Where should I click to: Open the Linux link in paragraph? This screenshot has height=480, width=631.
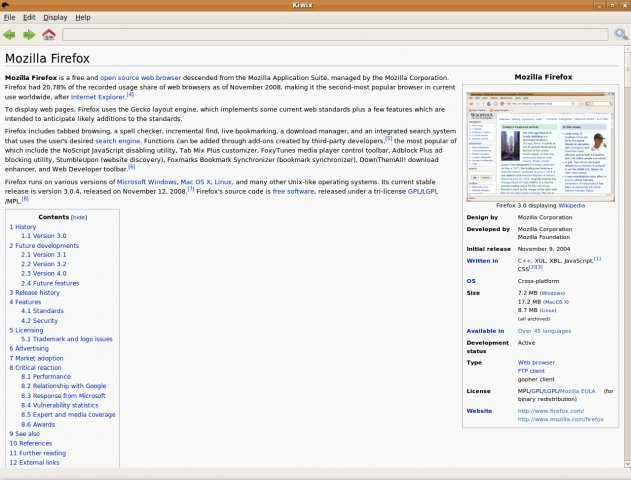[x=223, y=182]
